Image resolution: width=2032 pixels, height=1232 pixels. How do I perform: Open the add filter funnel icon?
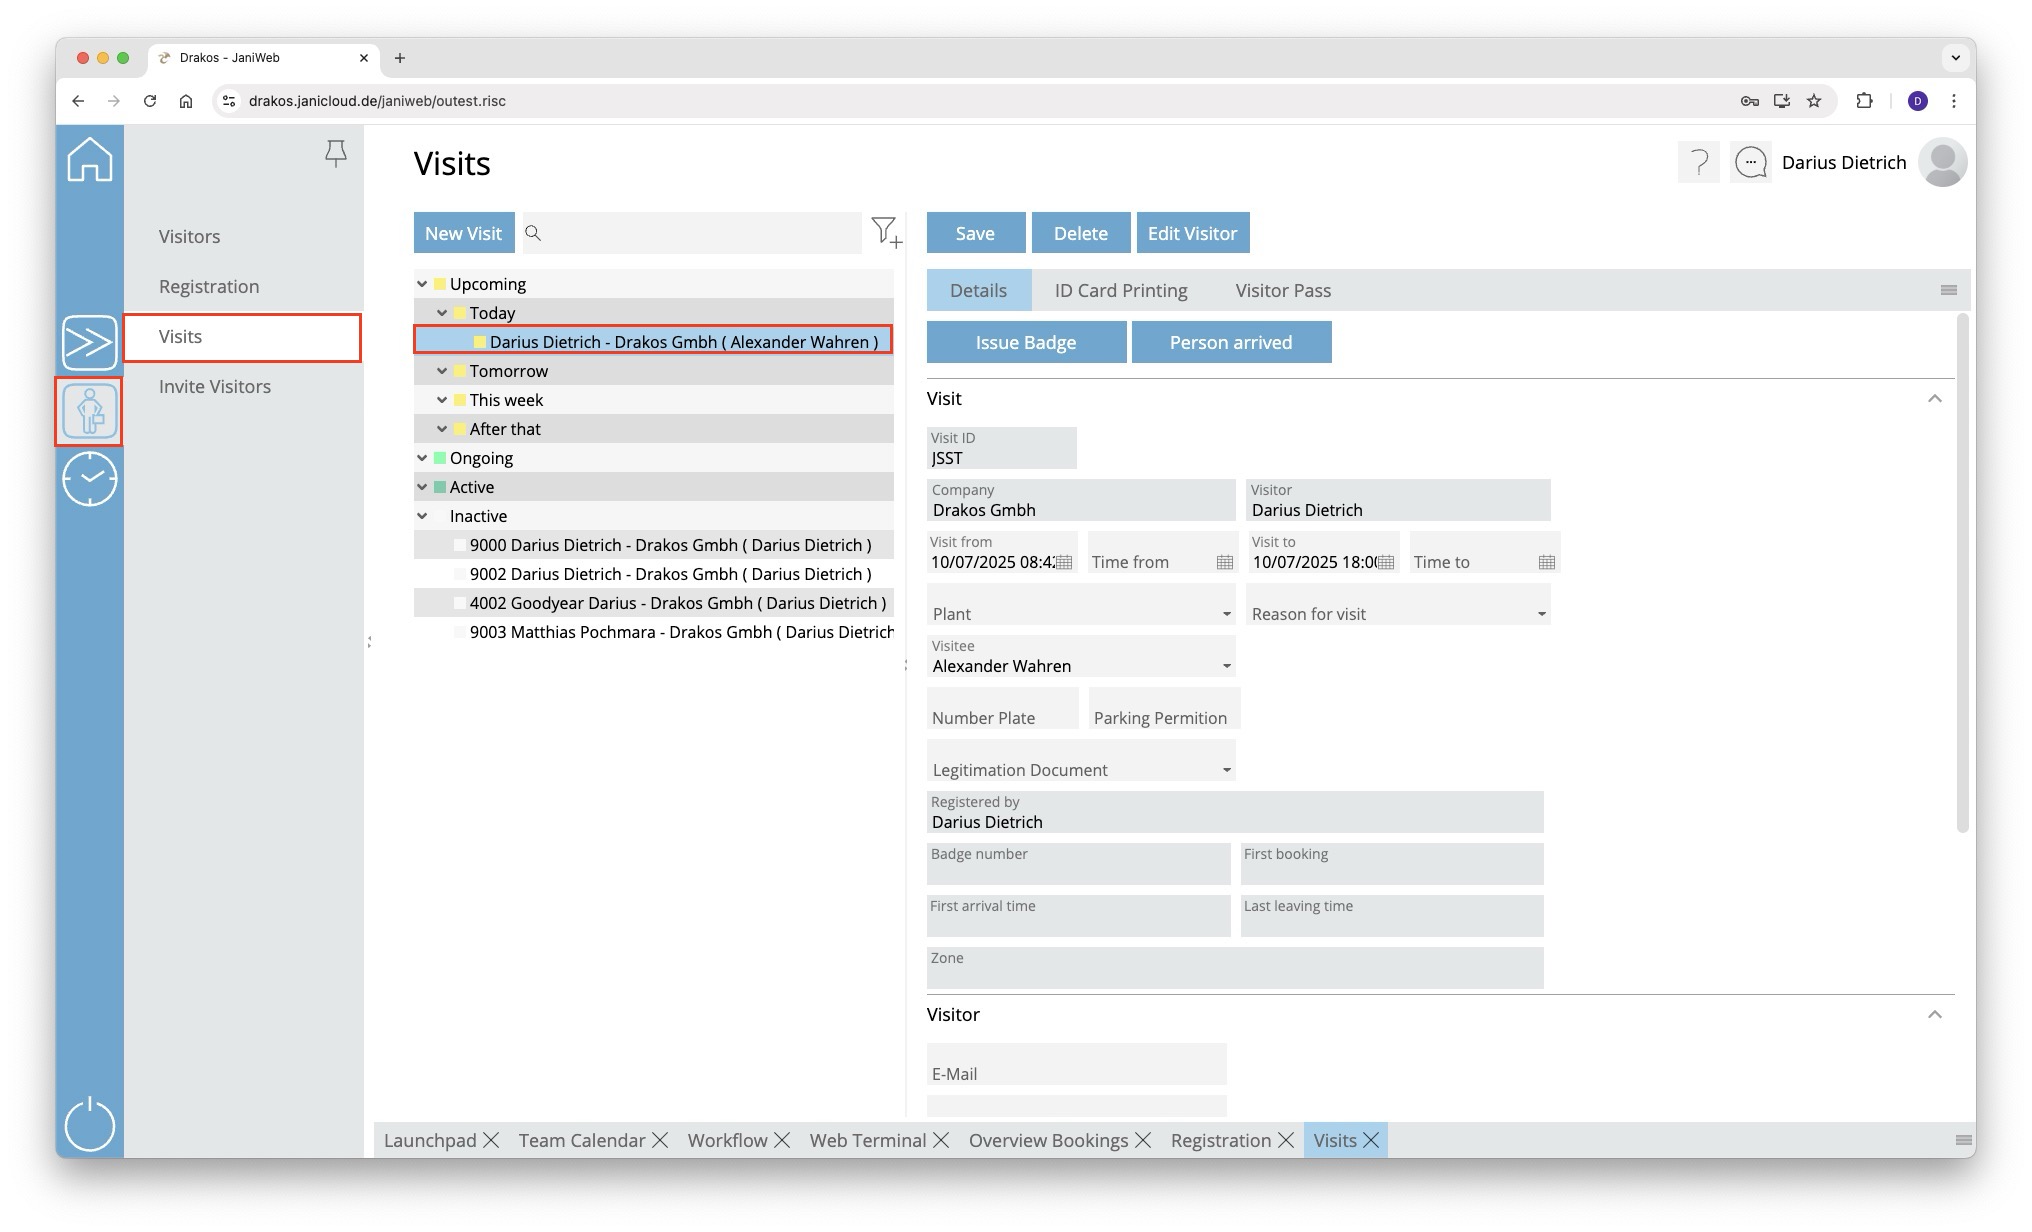[x=885, y=233]
